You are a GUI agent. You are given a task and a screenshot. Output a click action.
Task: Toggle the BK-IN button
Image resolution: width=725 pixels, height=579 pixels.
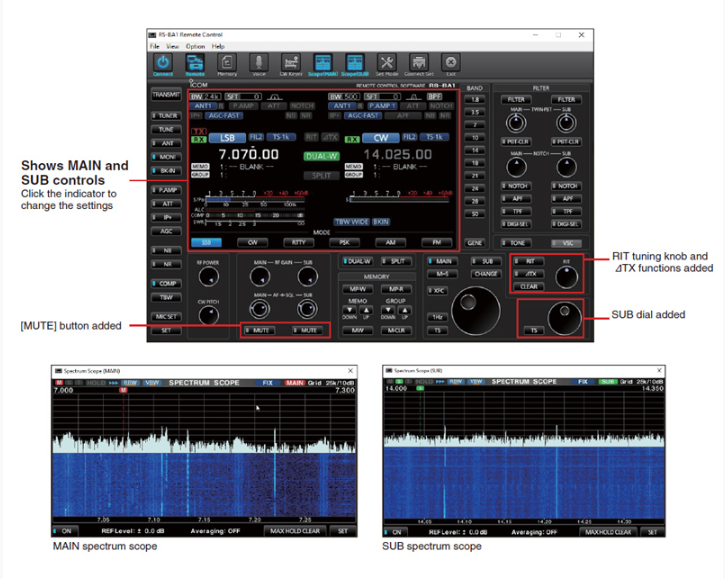pos(166,171)
